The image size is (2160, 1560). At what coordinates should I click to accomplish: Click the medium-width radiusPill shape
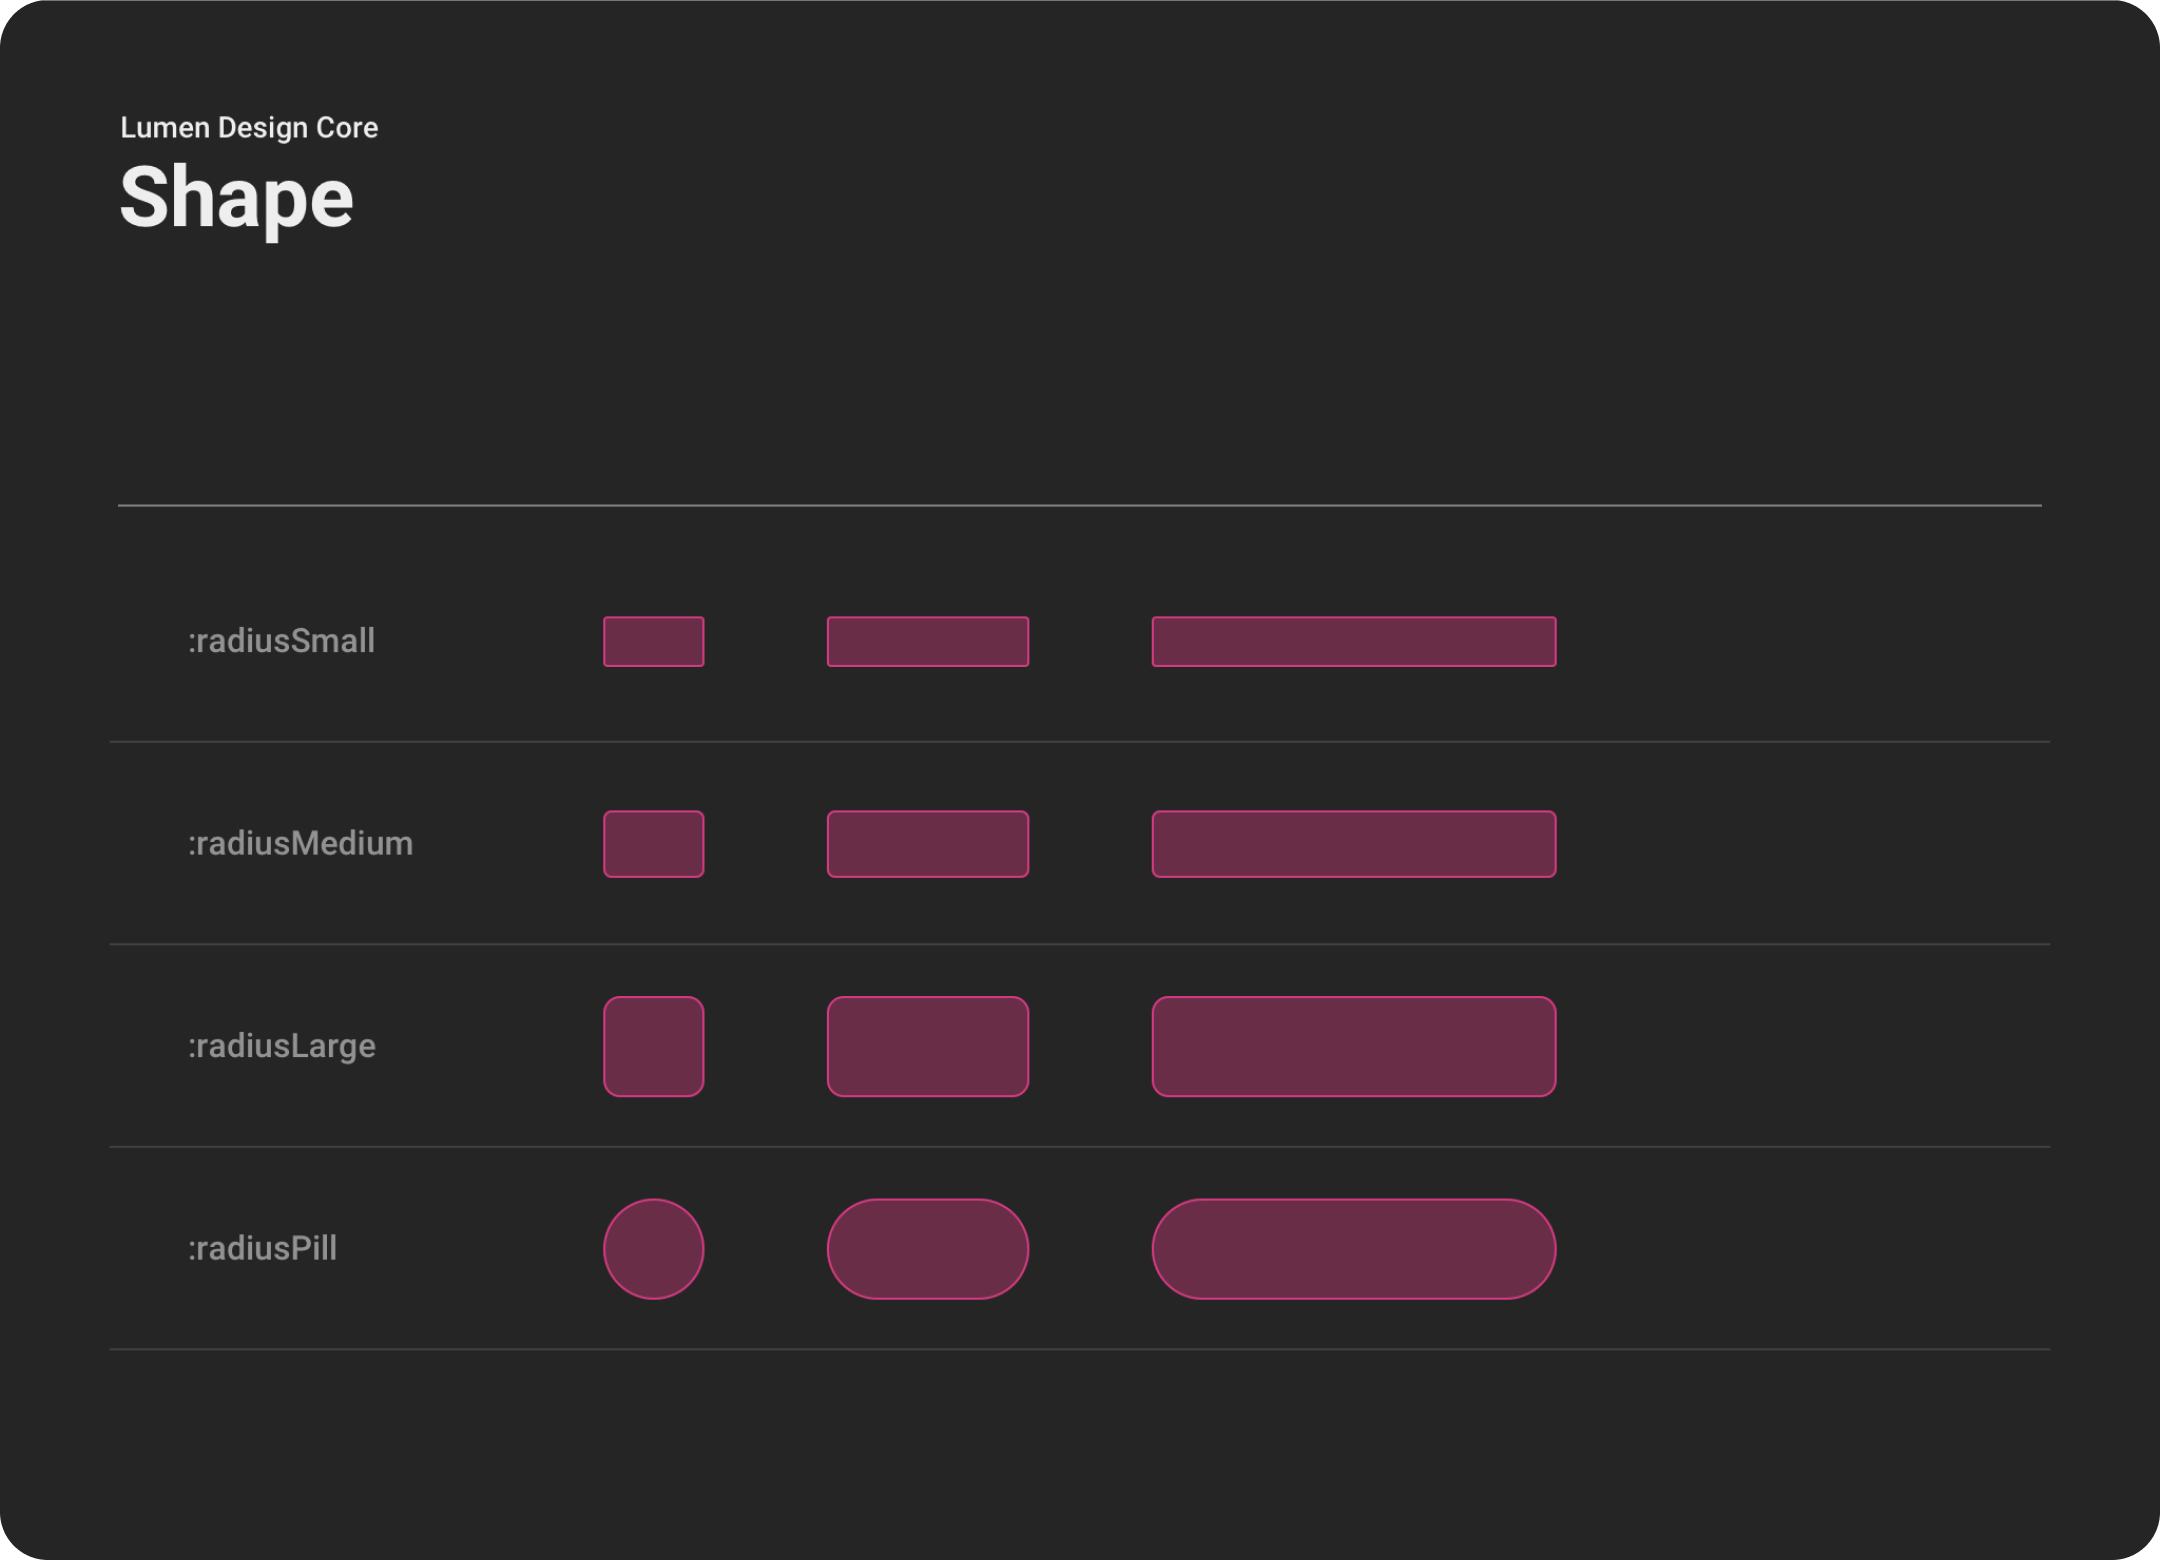point(927,1249)
